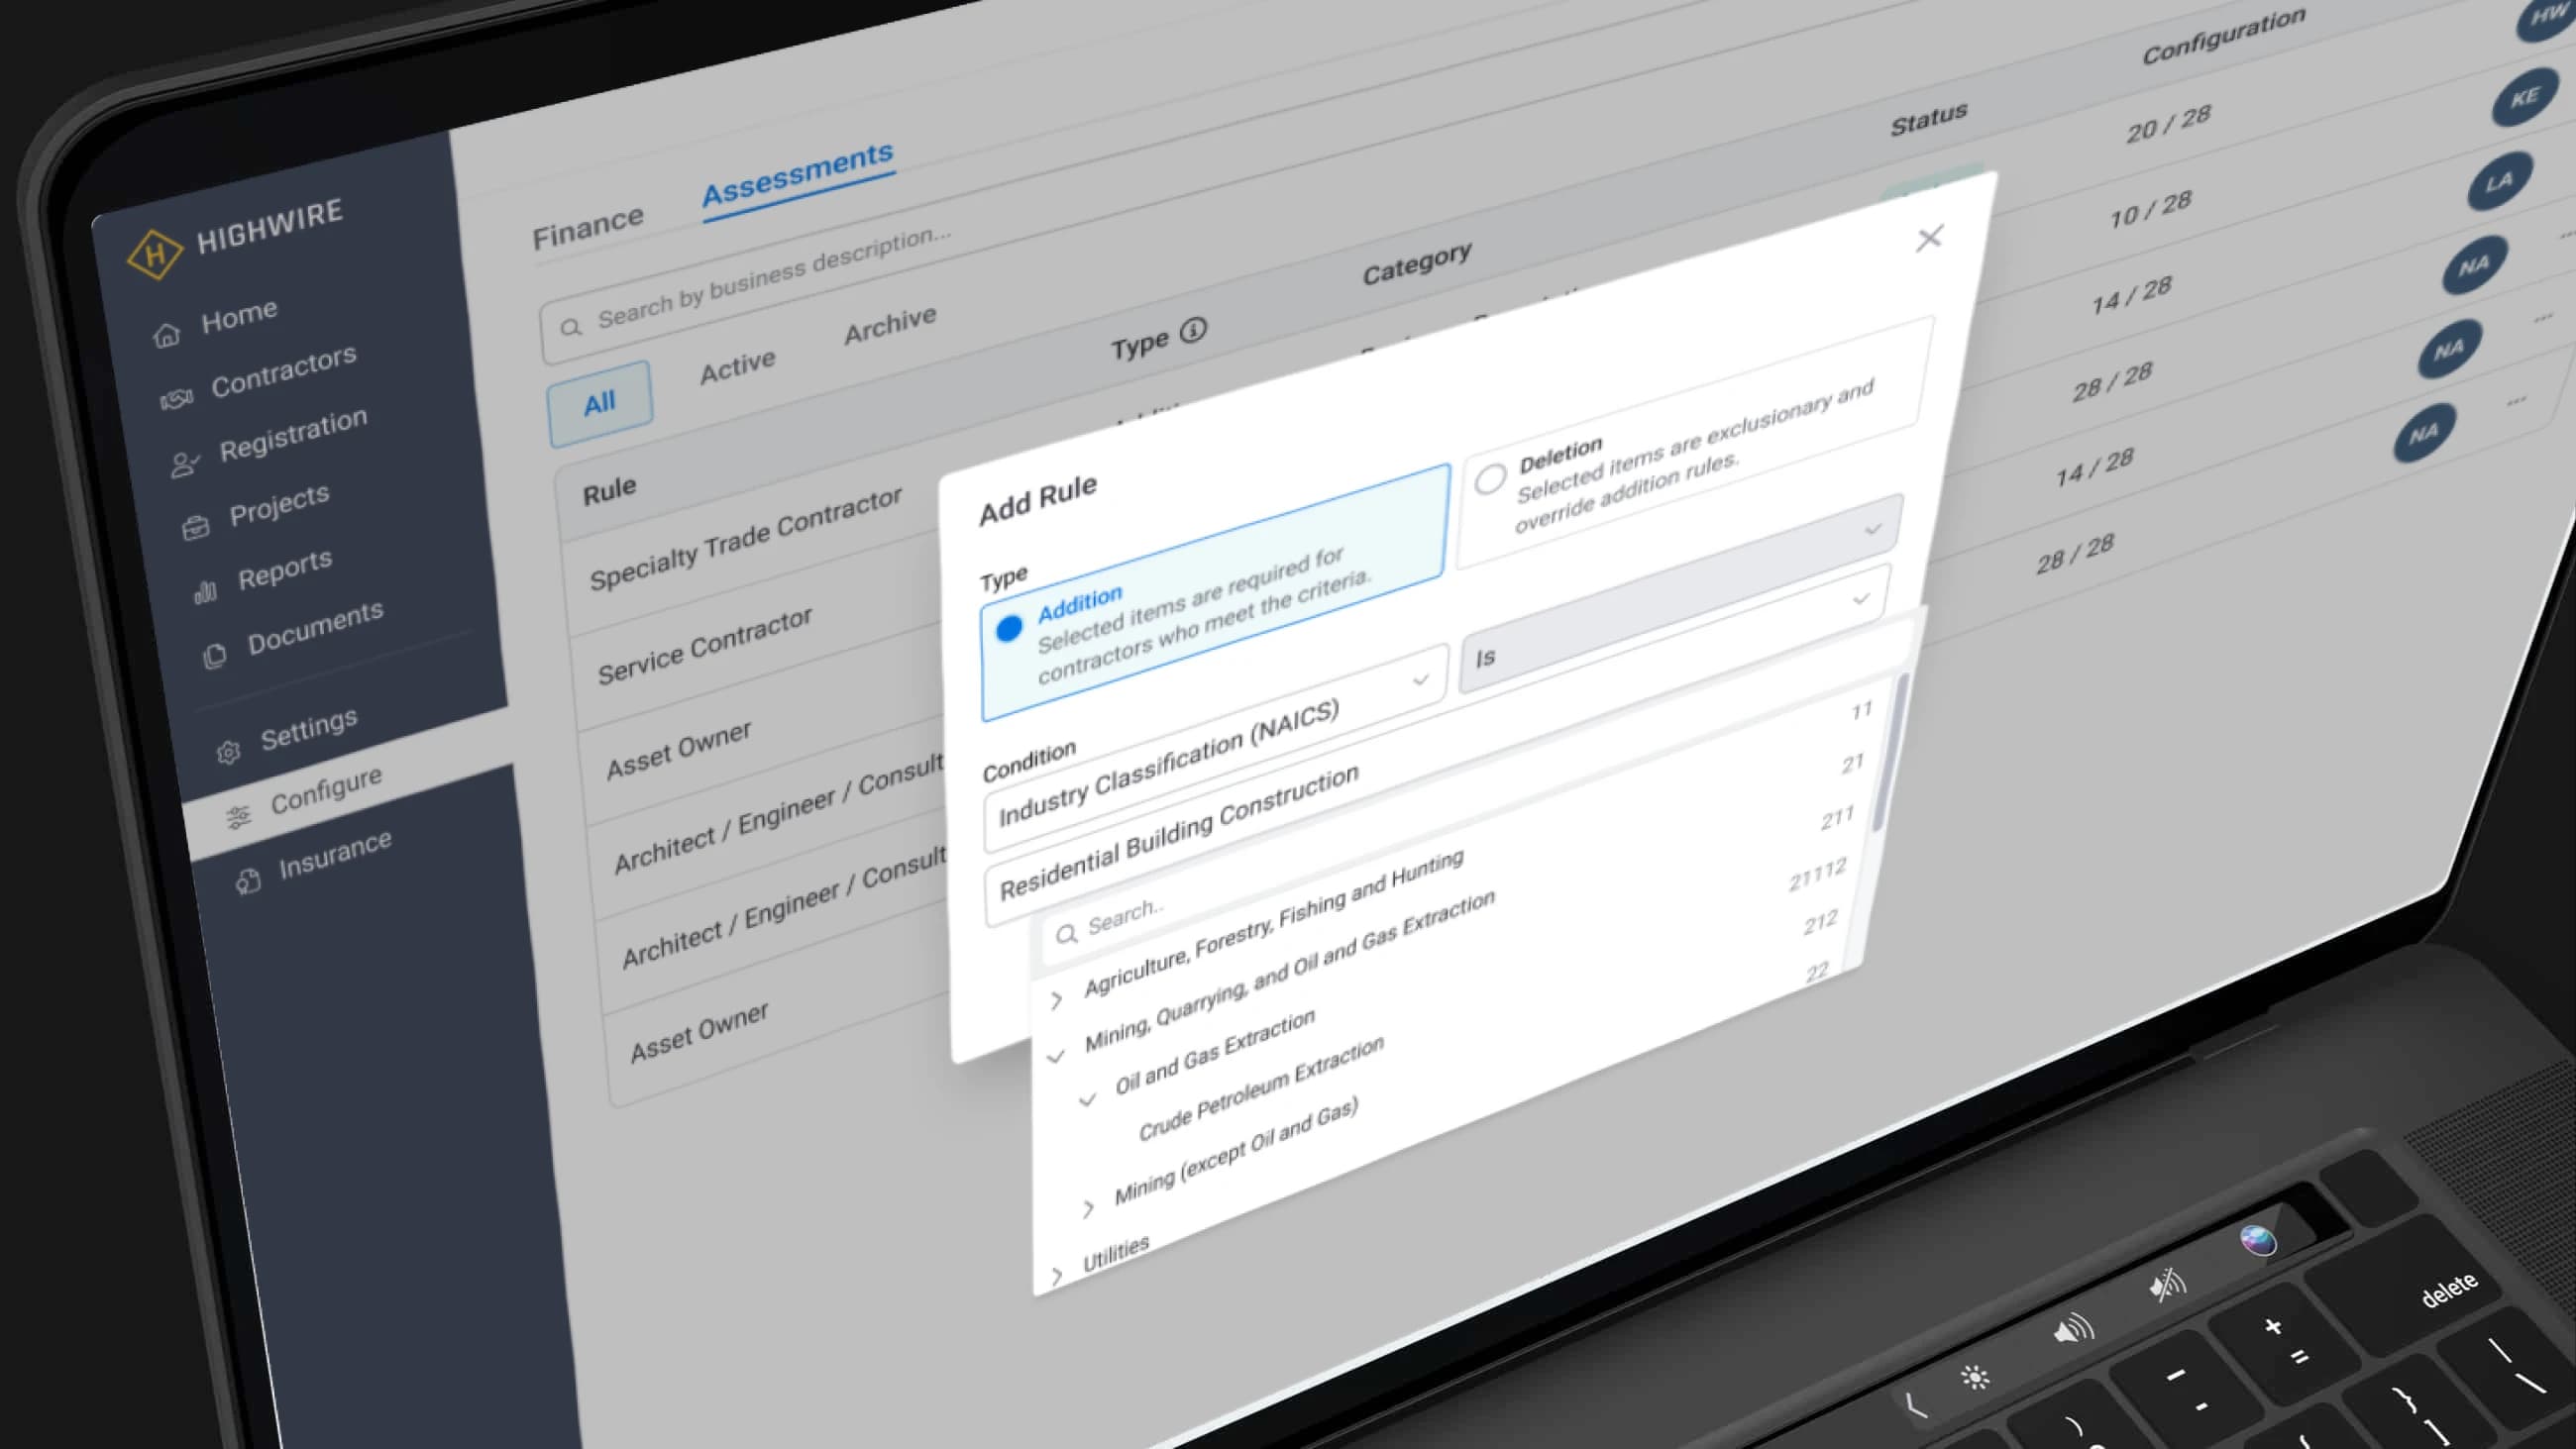Click the HW avatar badge
The image size is (2576, 1449).
tap(2548, 15)
